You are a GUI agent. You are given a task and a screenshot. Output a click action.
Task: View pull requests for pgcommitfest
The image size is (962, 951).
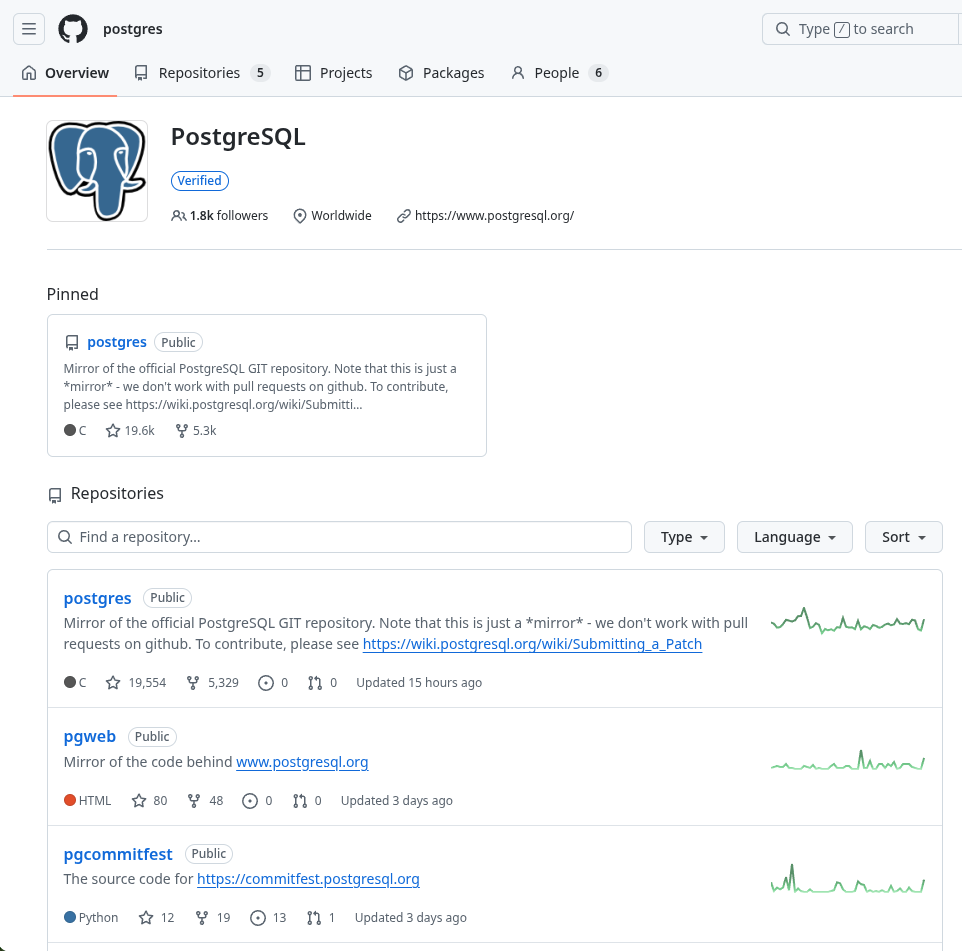click(321, 918)
